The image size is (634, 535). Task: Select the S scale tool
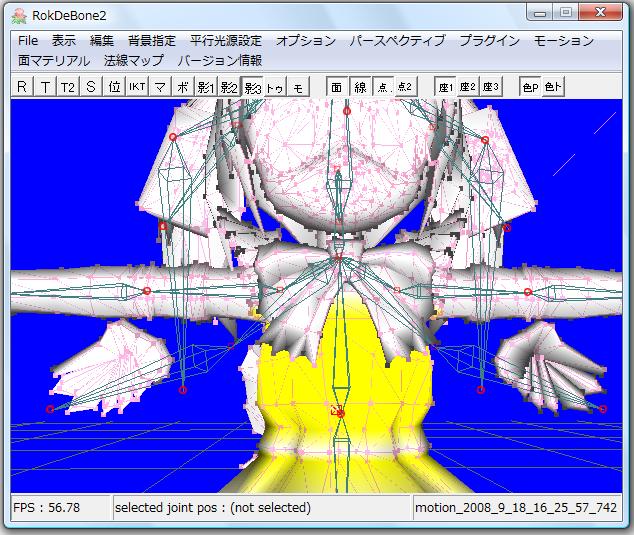coord(91,87)
